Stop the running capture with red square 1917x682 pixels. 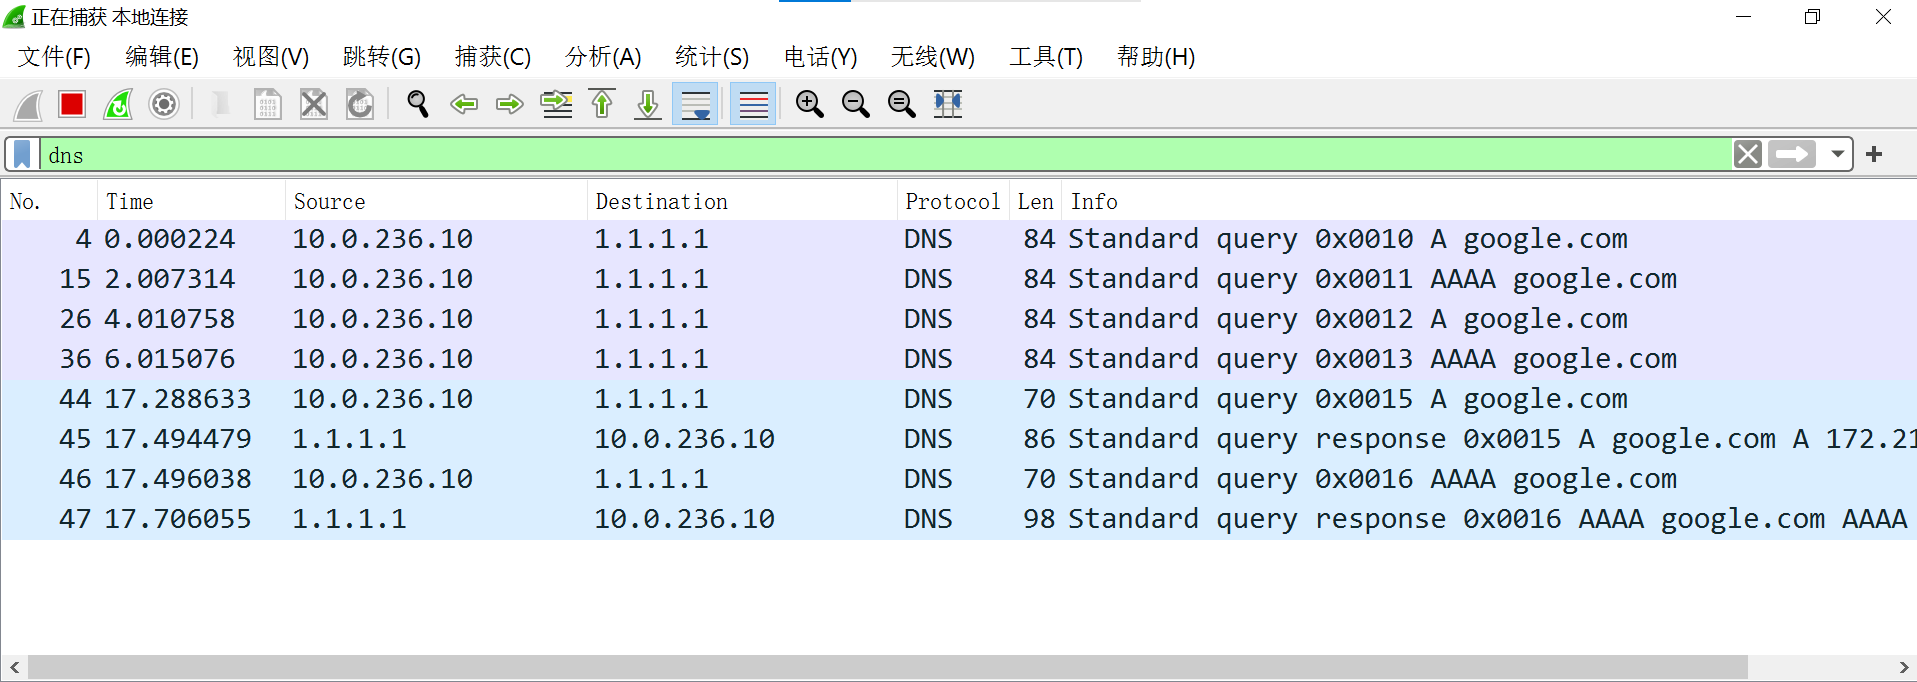pos(72,104)
